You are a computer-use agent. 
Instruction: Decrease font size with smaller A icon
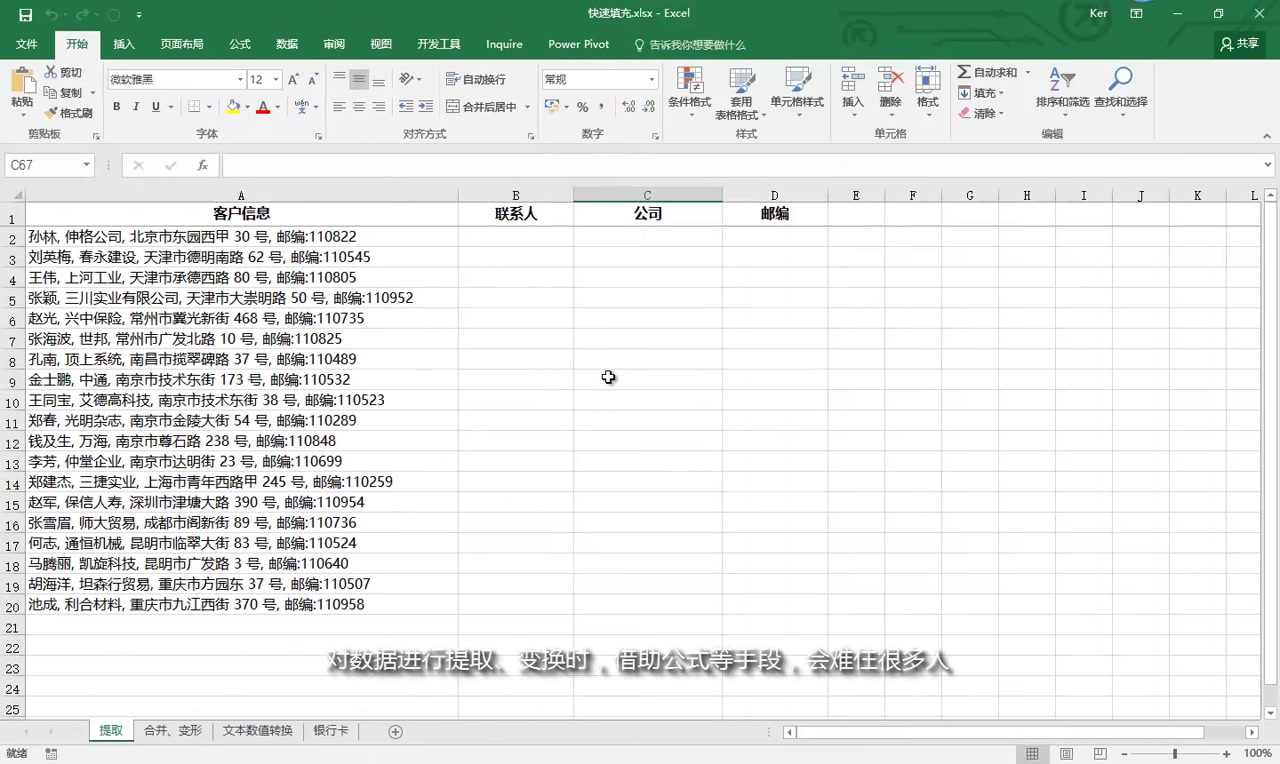[313, 79]
